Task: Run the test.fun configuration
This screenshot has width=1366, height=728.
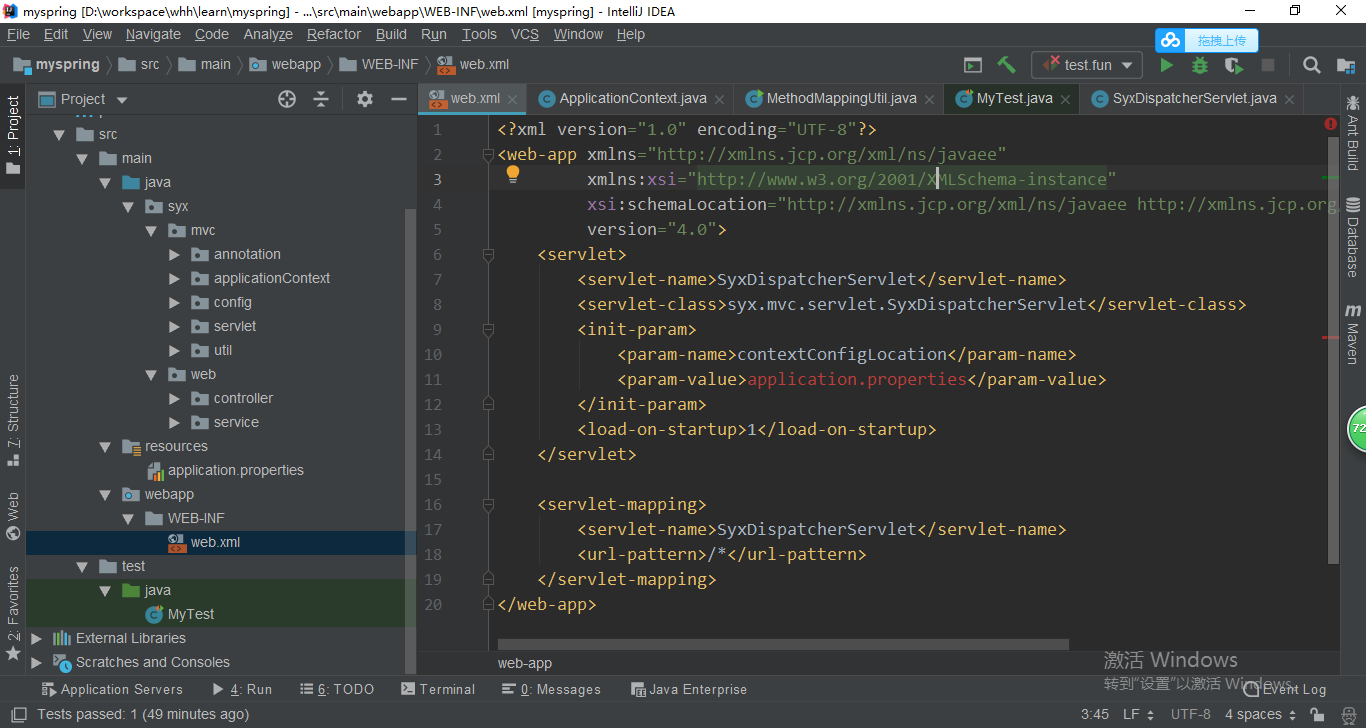Action: point(1166,65)
